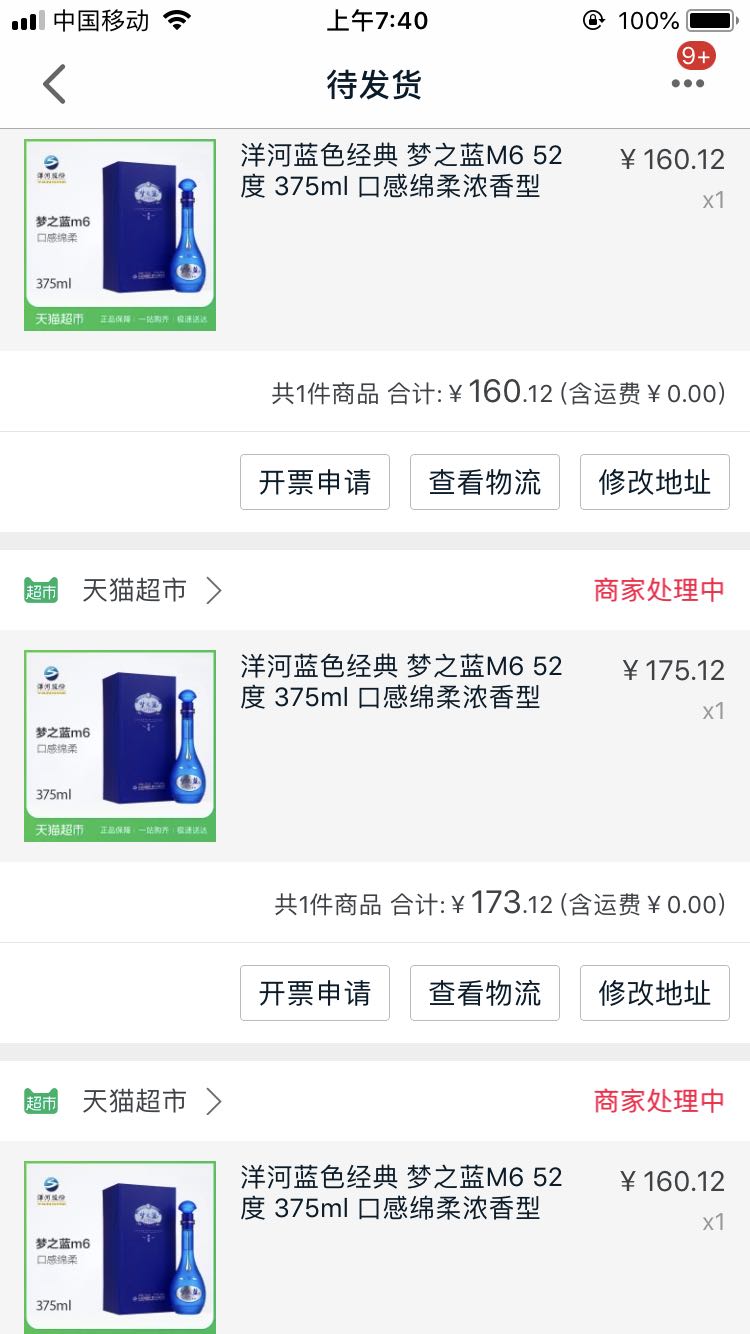Open 天猫超市 store link in second order
The height and width of the screenshot is (1334, 750).
[x=134, y=591]
